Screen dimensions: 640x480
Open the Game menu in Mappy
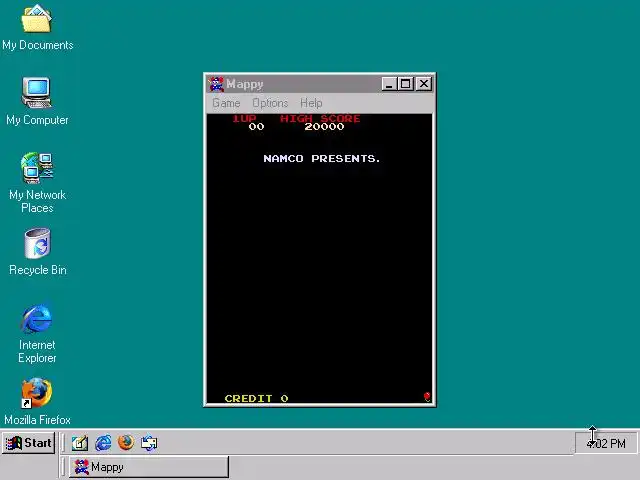(x=226, y=103)
